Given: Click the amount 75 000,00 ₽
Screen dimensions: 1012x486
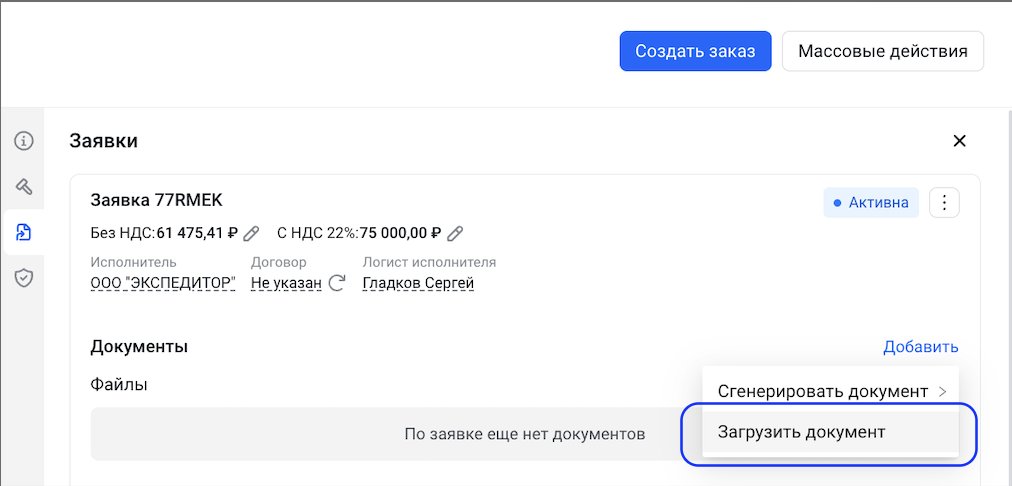Looking at the screenshot, I should point(400,233).
